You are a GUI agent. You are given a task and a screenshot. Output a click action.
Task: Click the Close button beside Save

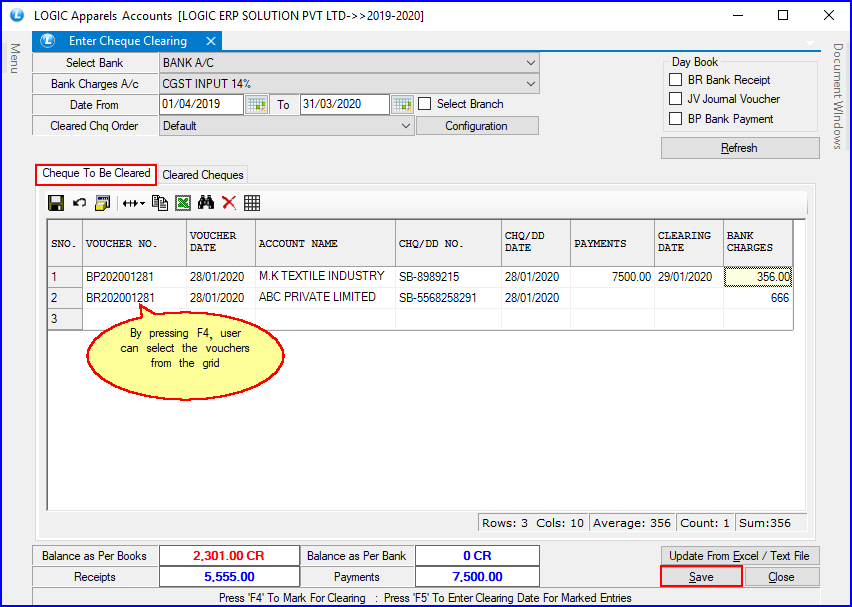(x=781, y=577)
